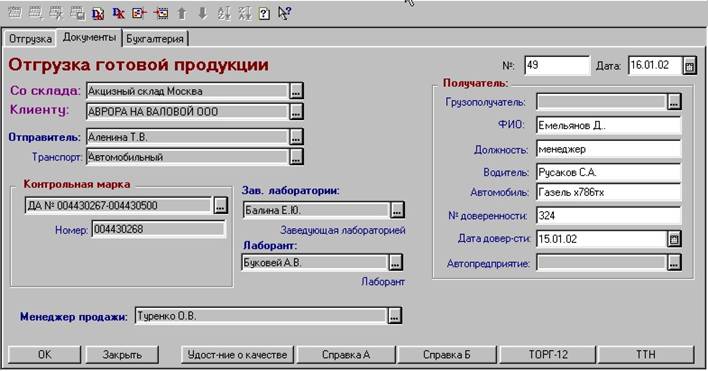
Task: Click the empty Автопредприятие field
Action: pyautogui.click(x=602, y=263)
